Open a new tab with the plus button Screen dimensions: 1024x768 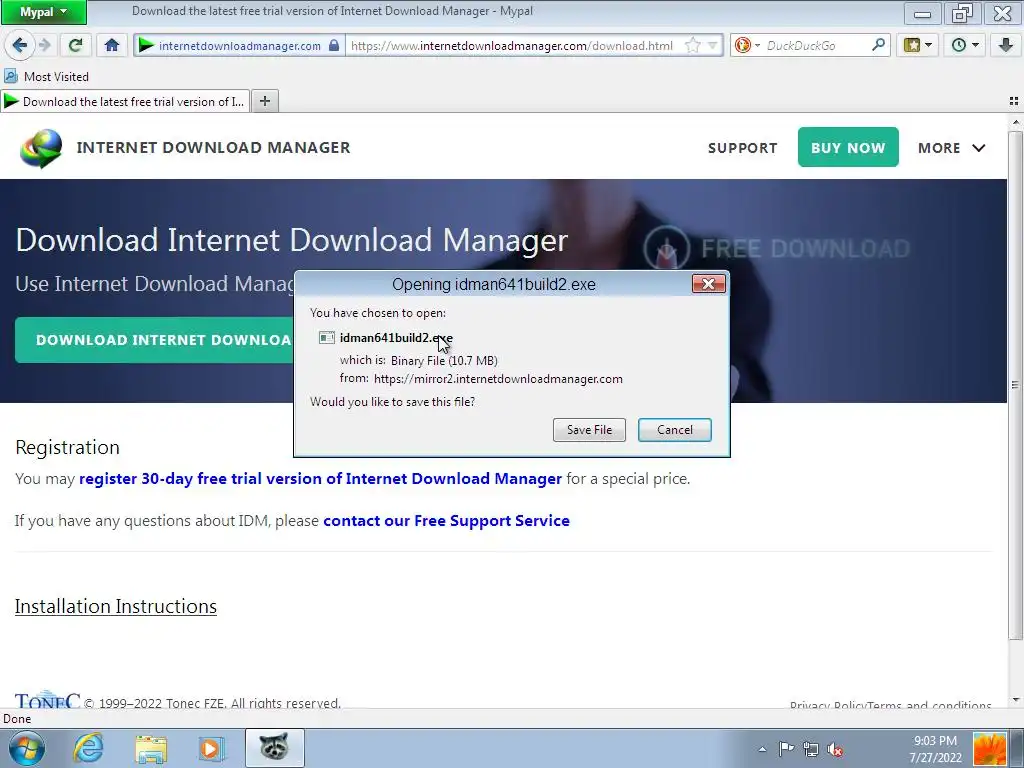pos(264,101)
